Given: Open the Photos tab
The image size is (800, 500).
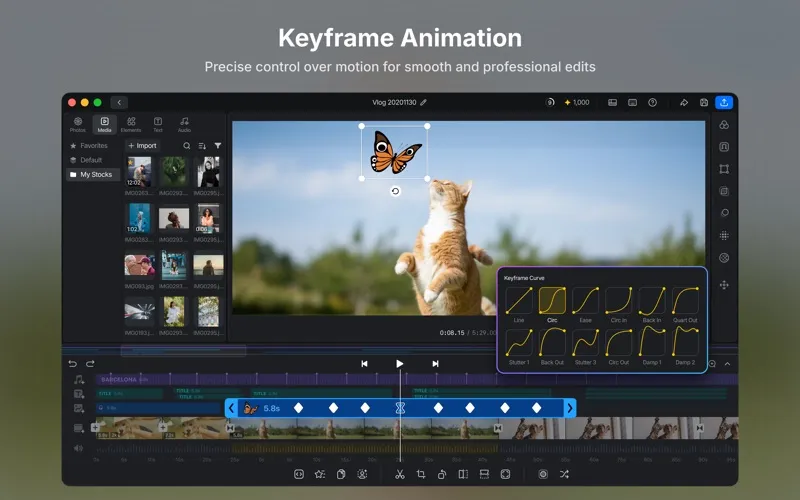Looking at the screenshot, I should click(x=78, y=124).
